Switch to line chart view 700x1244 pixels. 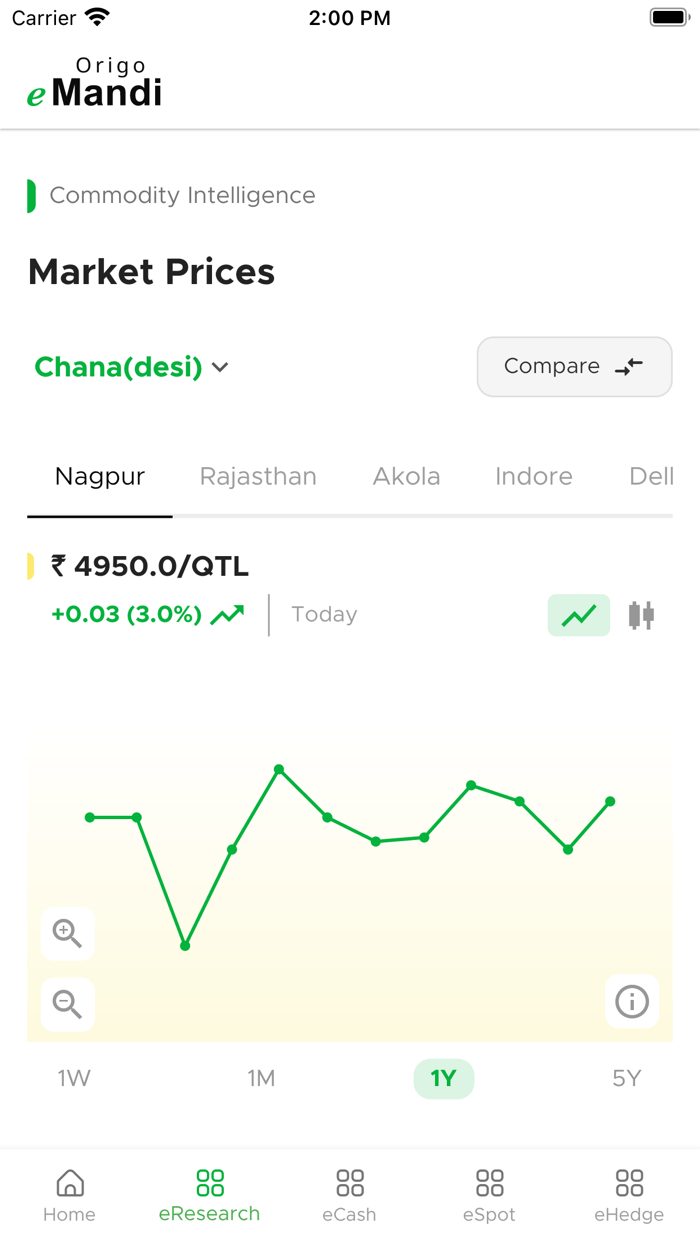pyautogui.click(x=578, y=615)
